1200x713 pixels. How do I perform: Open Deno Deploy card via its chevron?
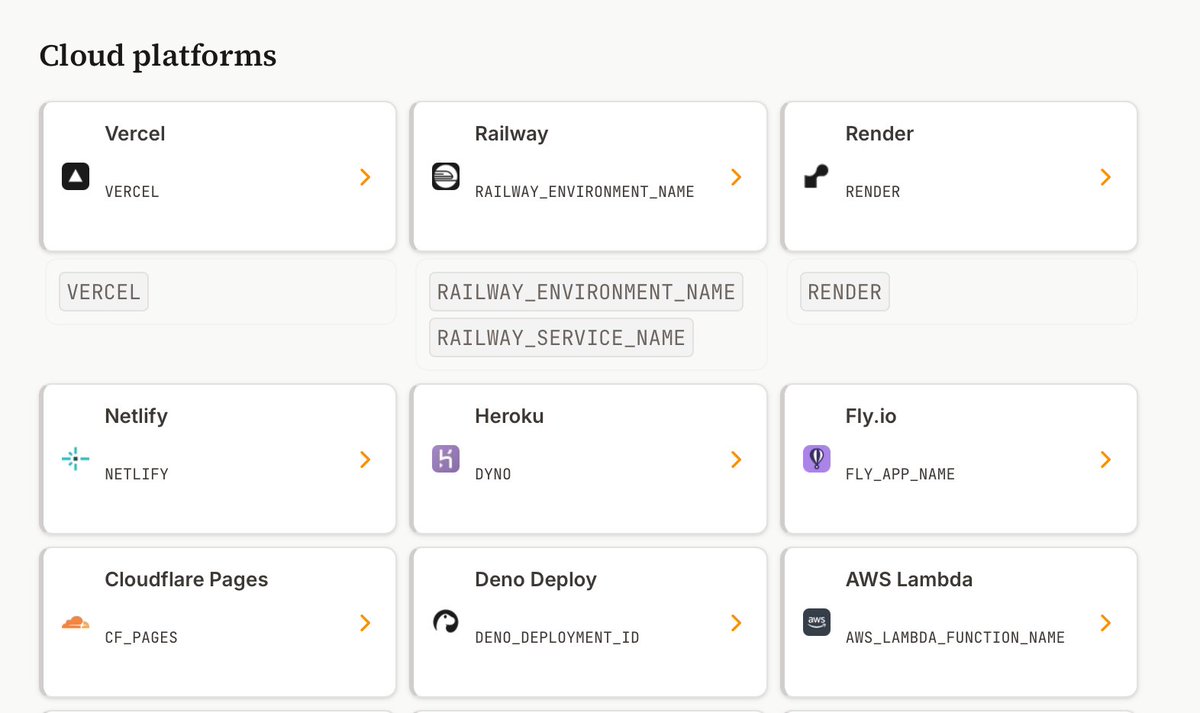[x=736, y=622]
